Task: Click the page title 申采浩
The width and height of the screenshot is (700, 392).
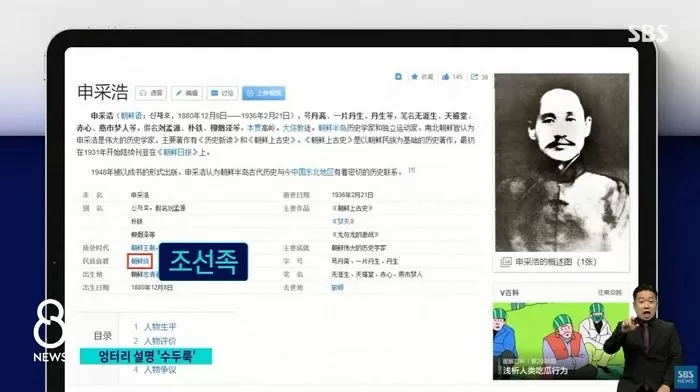Action: pos(103,92)
